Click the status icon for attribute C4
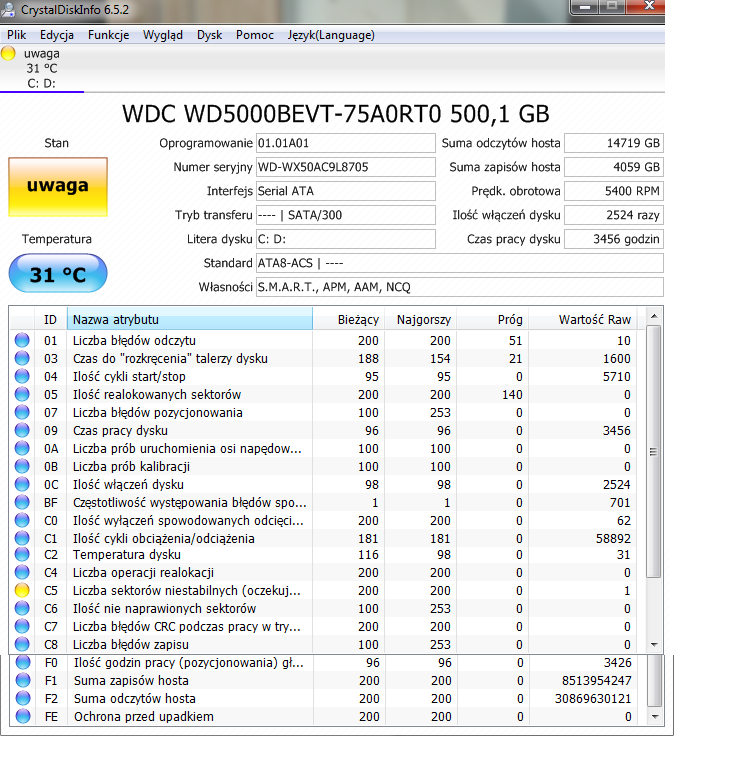 [22, 572]
